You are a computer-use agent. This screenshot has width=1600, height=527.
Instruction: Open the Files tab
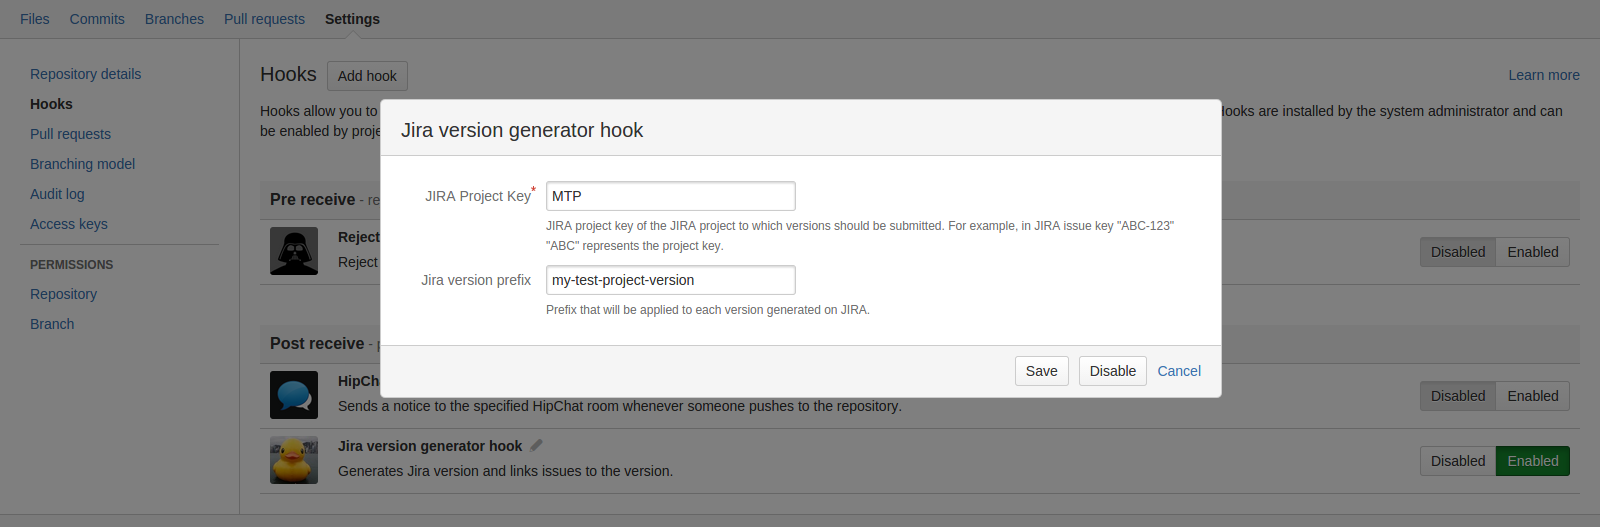pos(35,19)
